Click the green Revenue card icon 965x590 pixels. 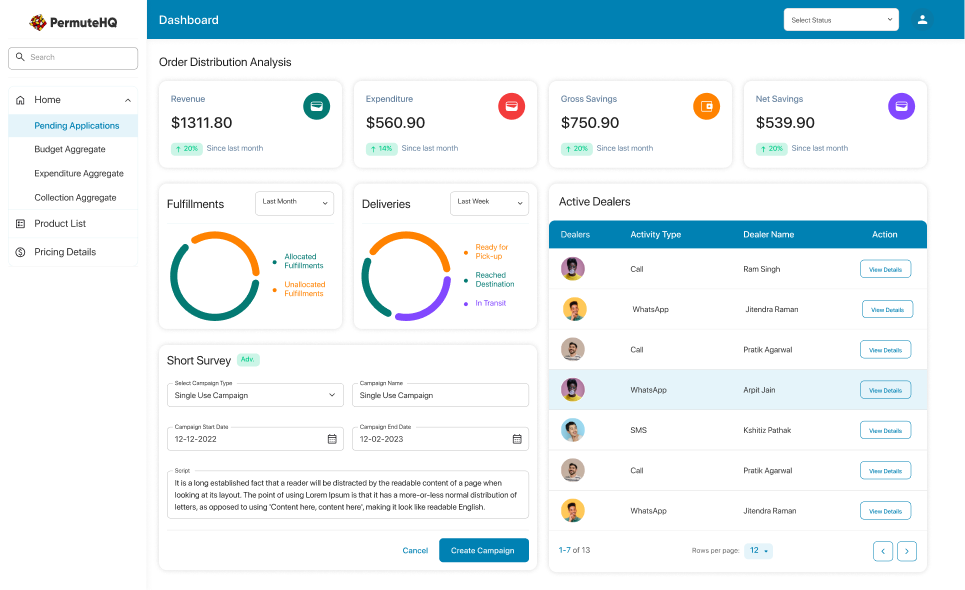pos(317,106)
